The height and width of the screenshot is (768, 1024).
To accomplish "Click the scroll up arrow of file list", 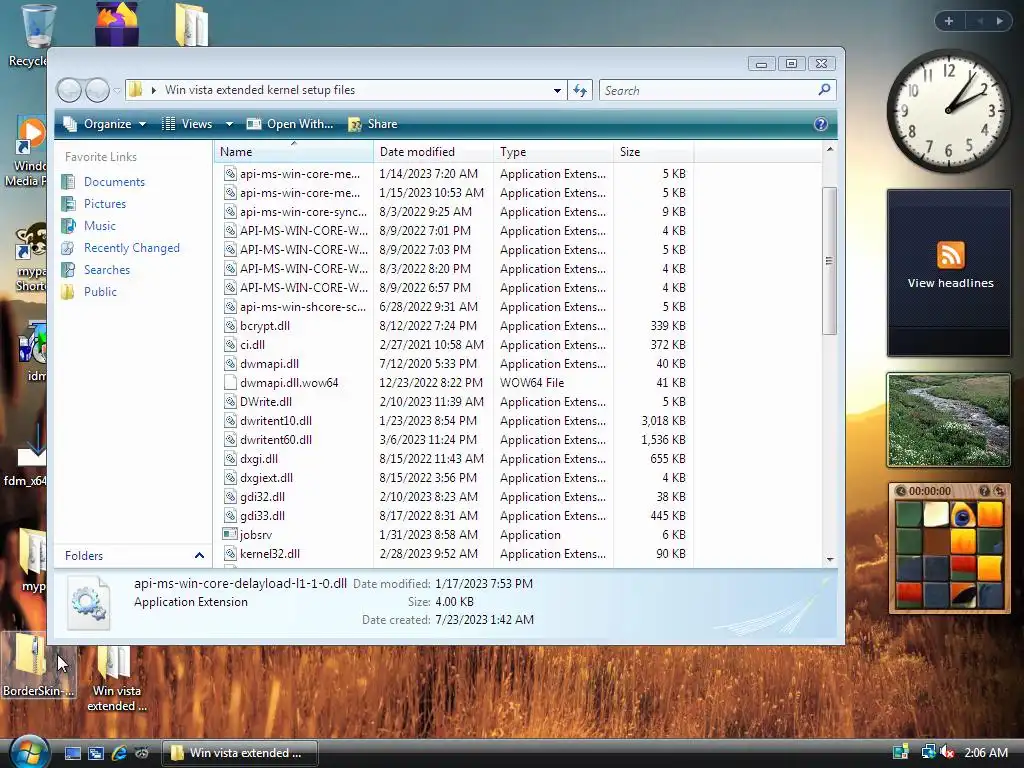I will pyautogui.click(x=829, y=150).
